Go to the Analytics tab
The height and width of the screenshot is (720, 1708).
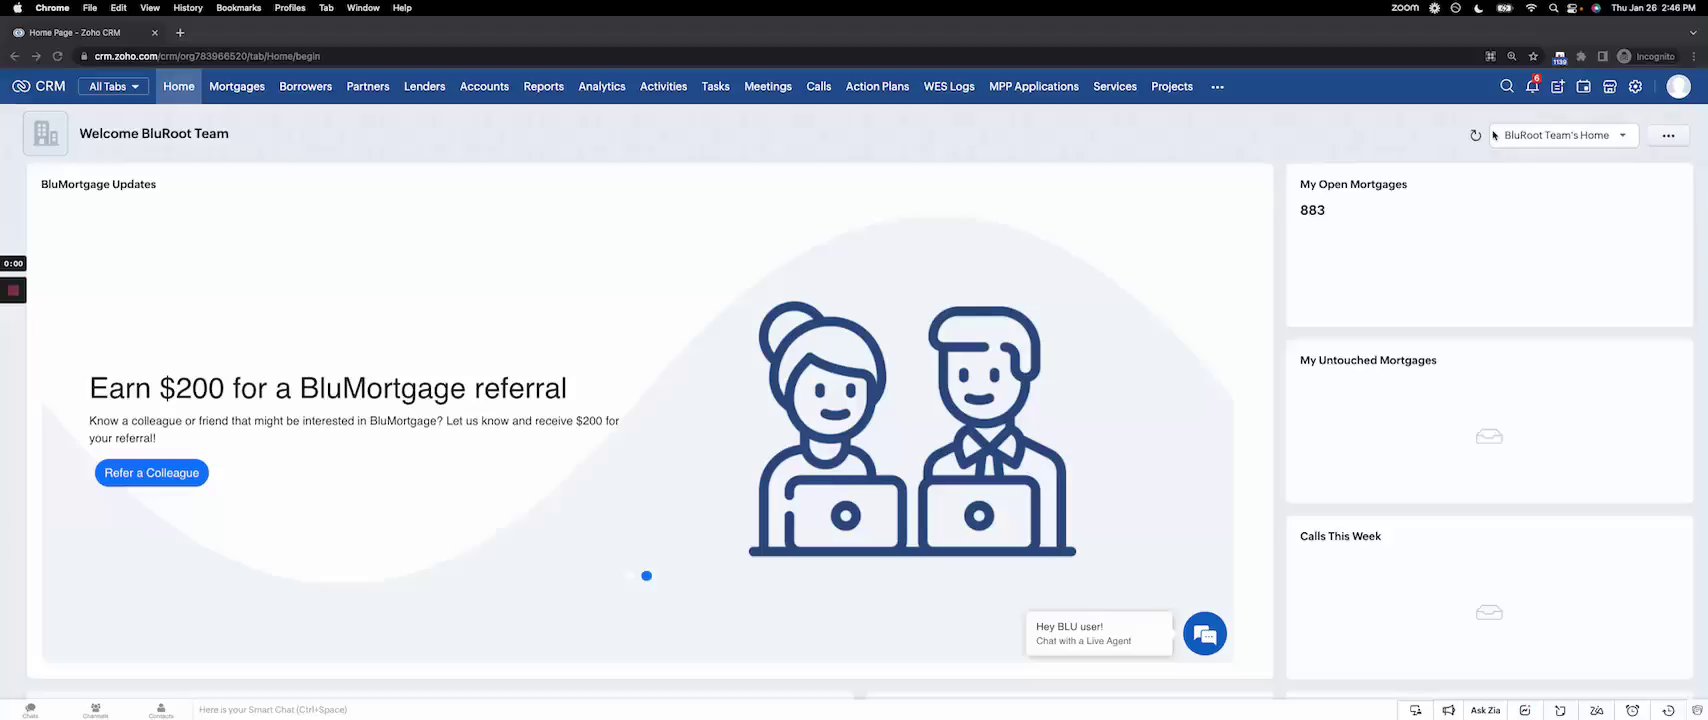click(601, 87)
